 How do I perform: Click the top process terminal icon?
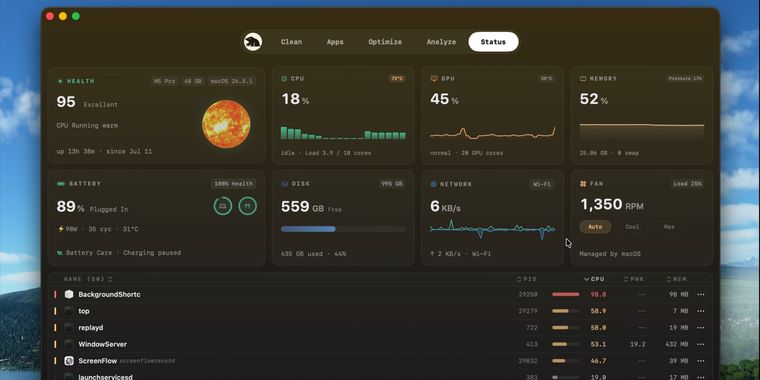click(69, 311)
